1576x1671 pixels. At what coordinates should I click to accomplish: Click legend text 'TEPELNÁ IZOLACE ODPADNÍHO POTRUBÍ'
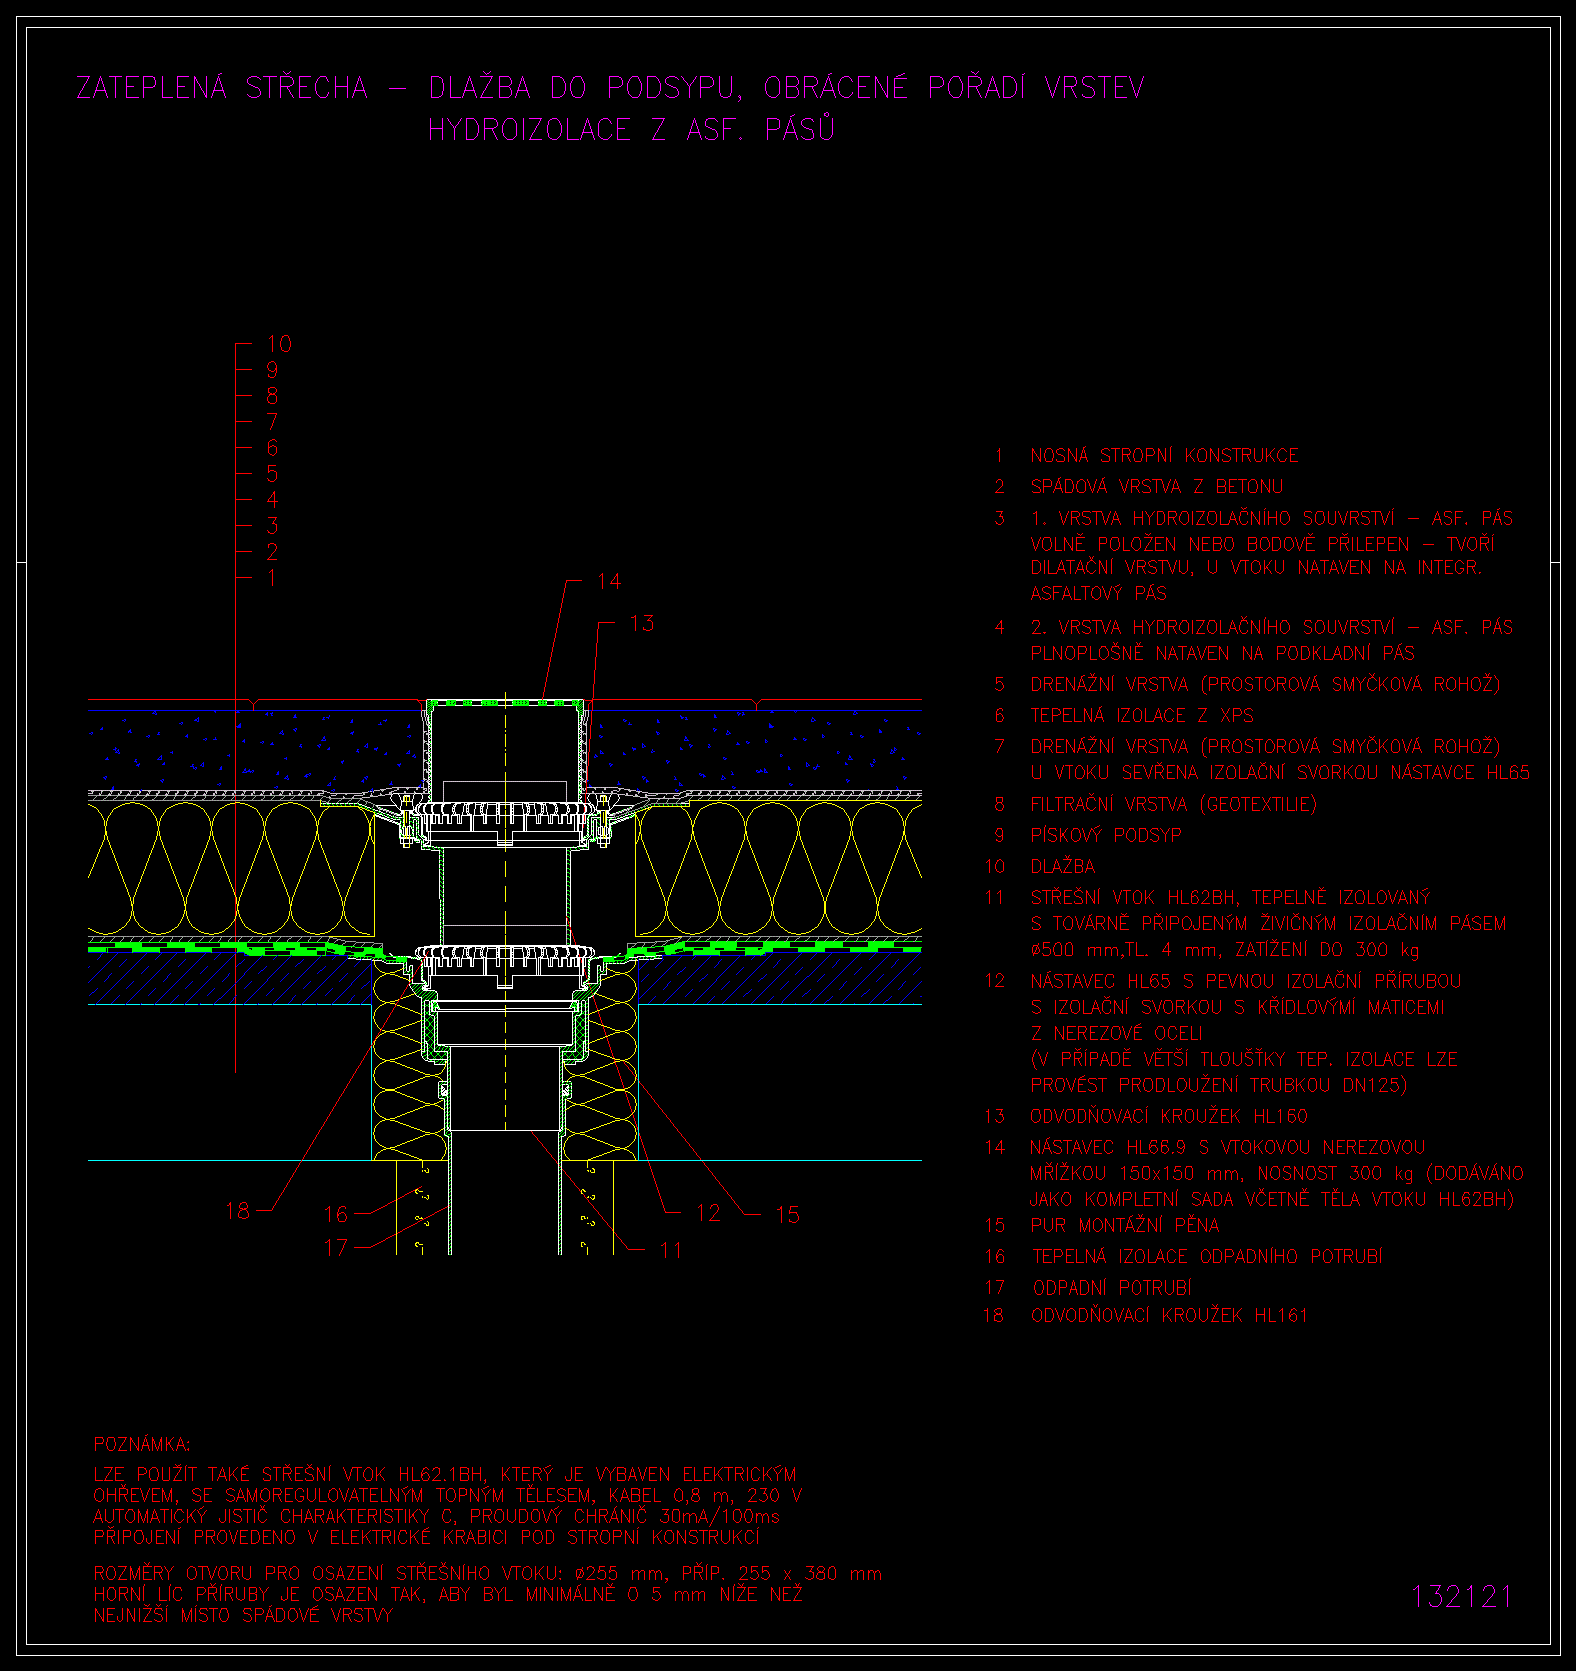(x=1207, y=1257)
